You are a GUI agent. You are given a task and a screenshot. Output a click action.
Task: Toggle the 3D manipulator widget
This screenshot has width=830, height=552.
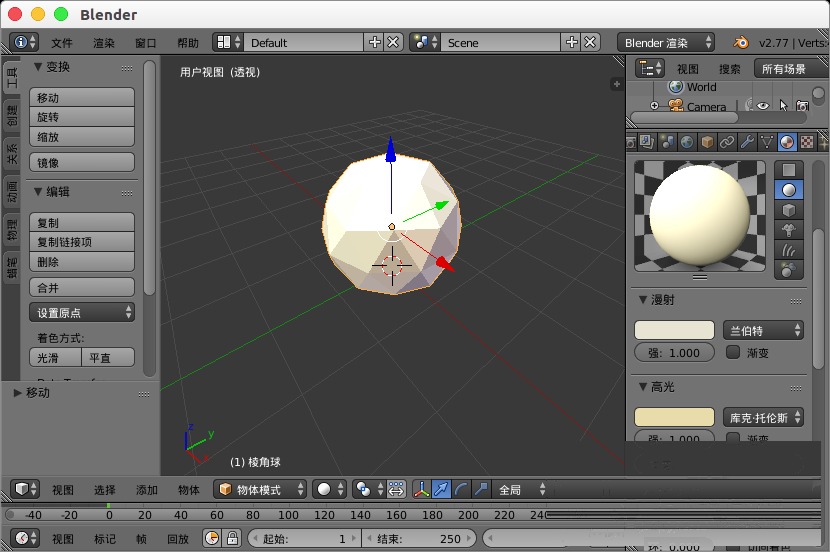pos(421,489)
